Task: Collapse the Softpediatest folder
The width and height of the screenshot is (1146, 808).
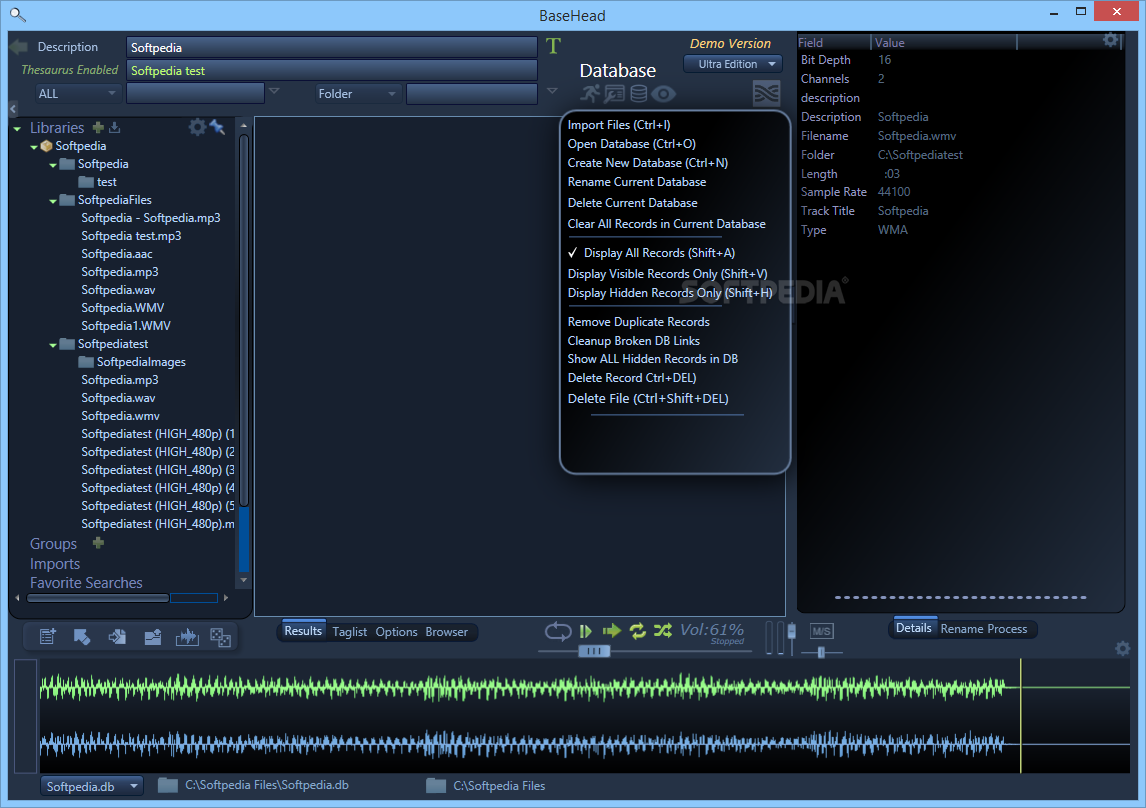Action: [53, 345]
